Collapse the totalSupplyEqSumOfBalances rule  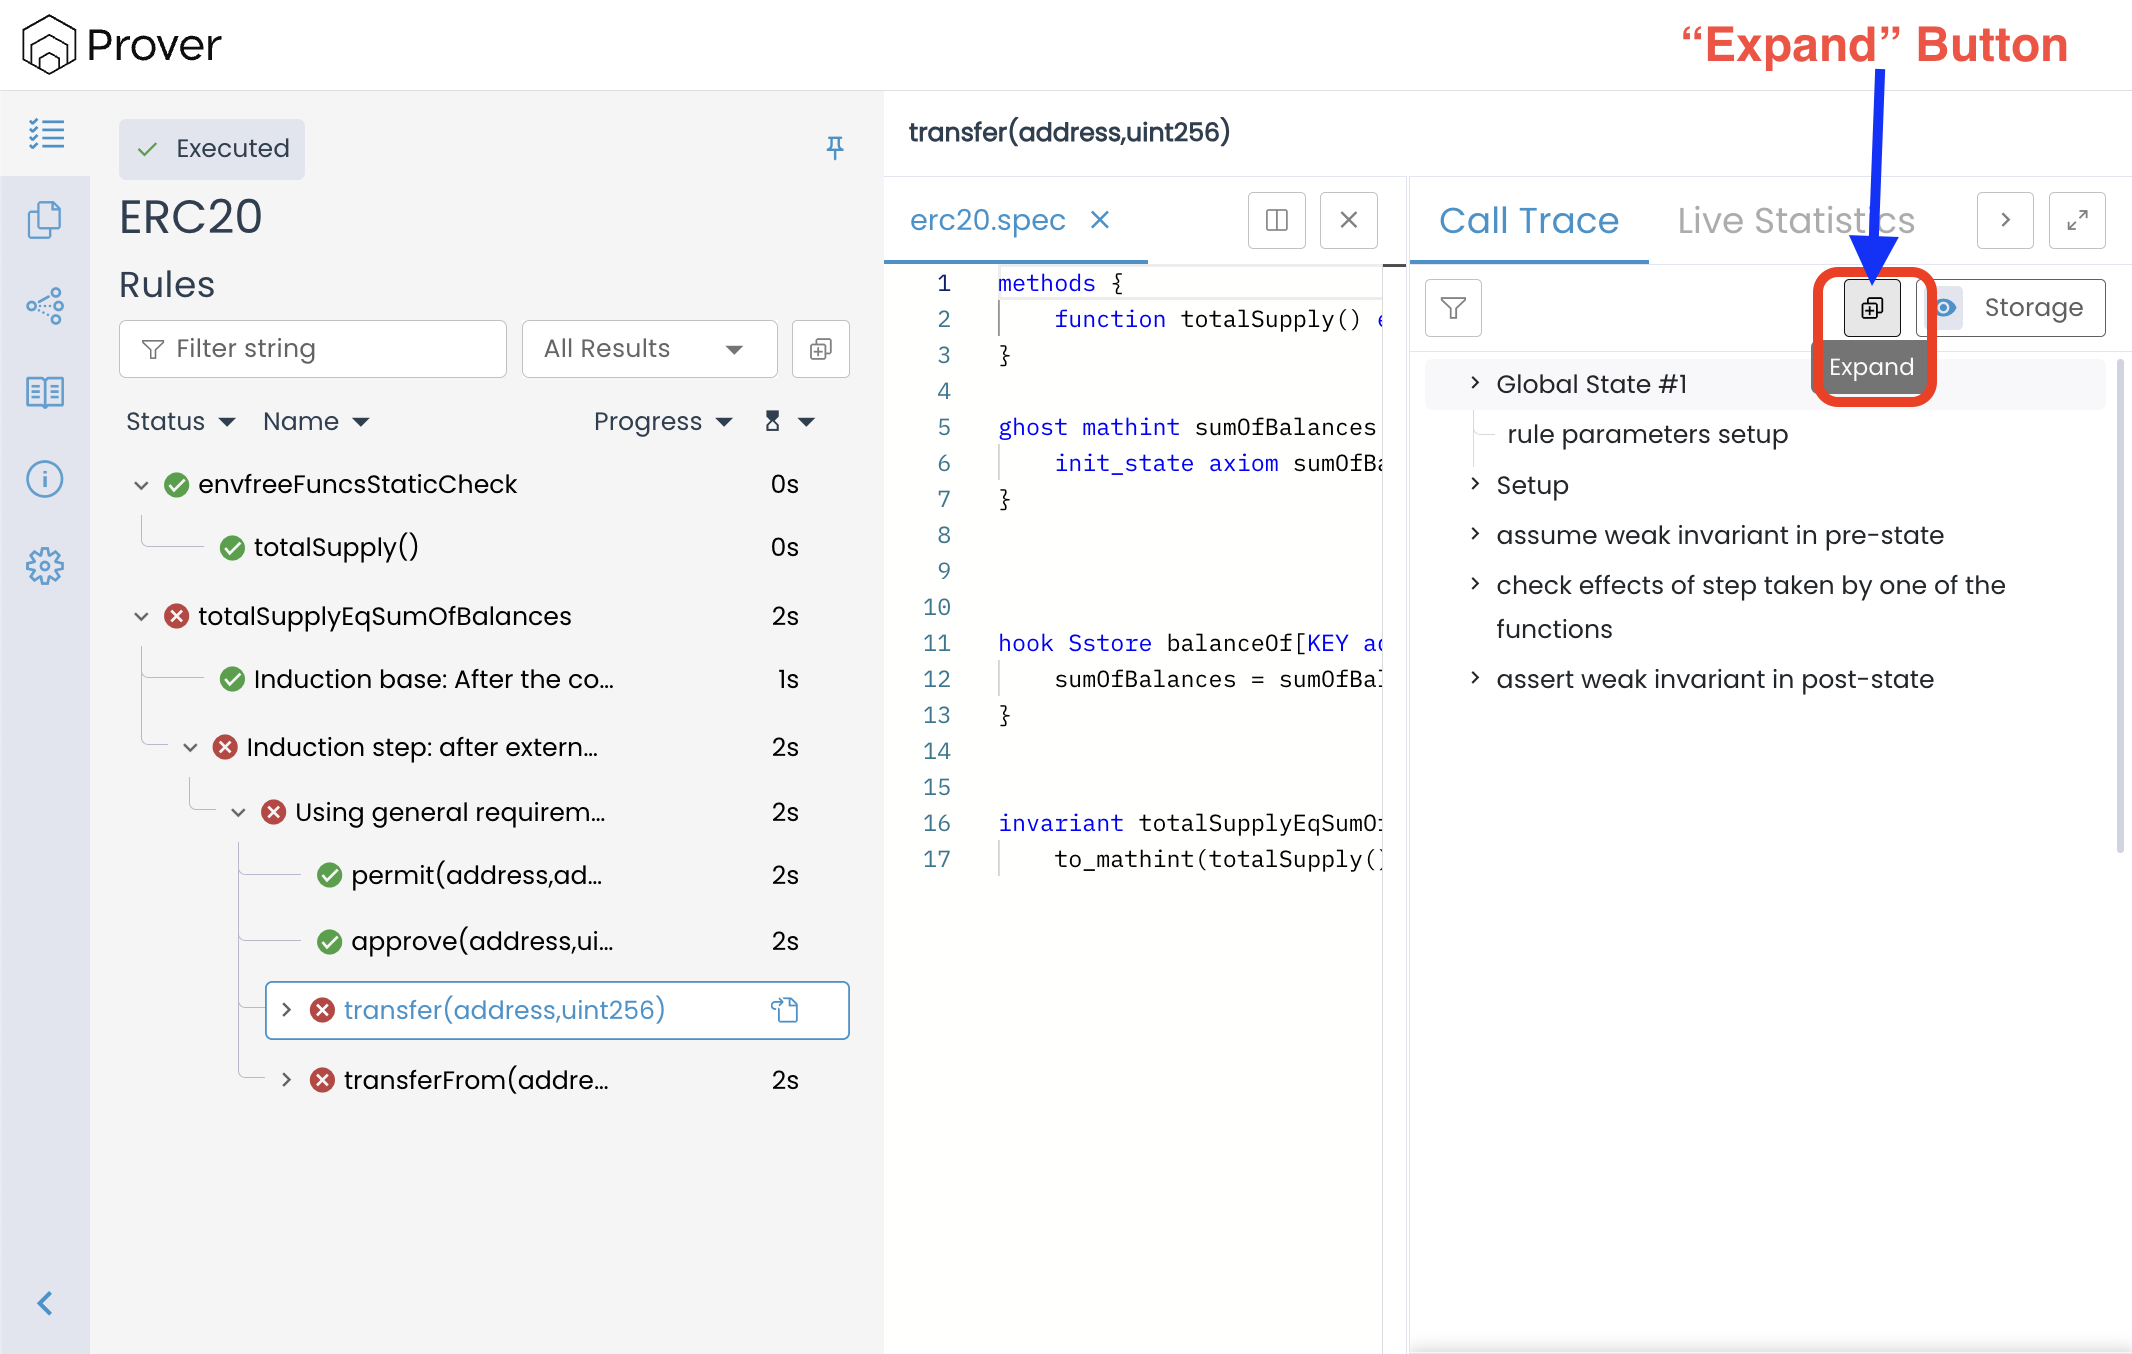point(141,616)
